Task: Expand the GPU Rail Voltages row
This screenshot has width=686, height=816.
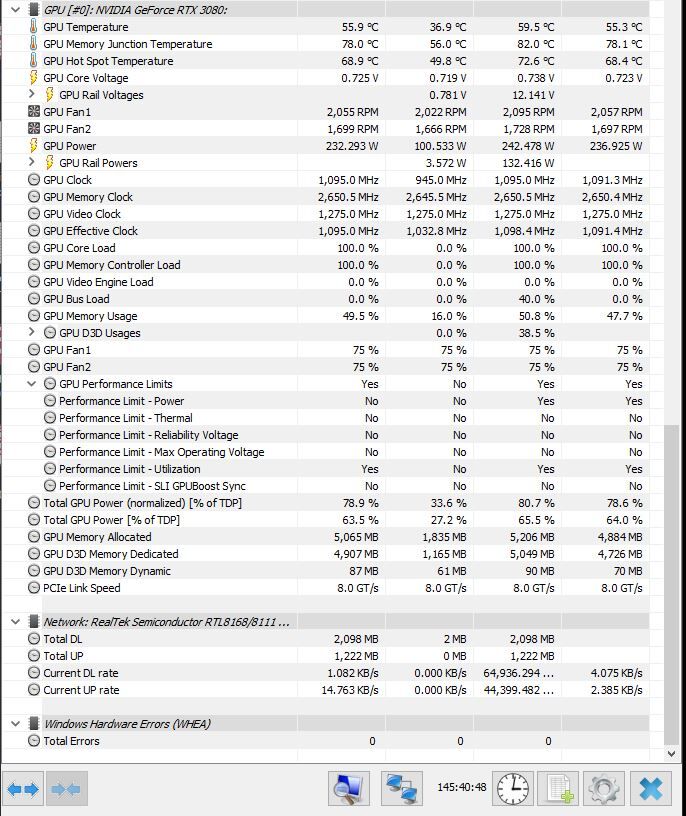Action: pyautogui.click(x=32, y=95)
